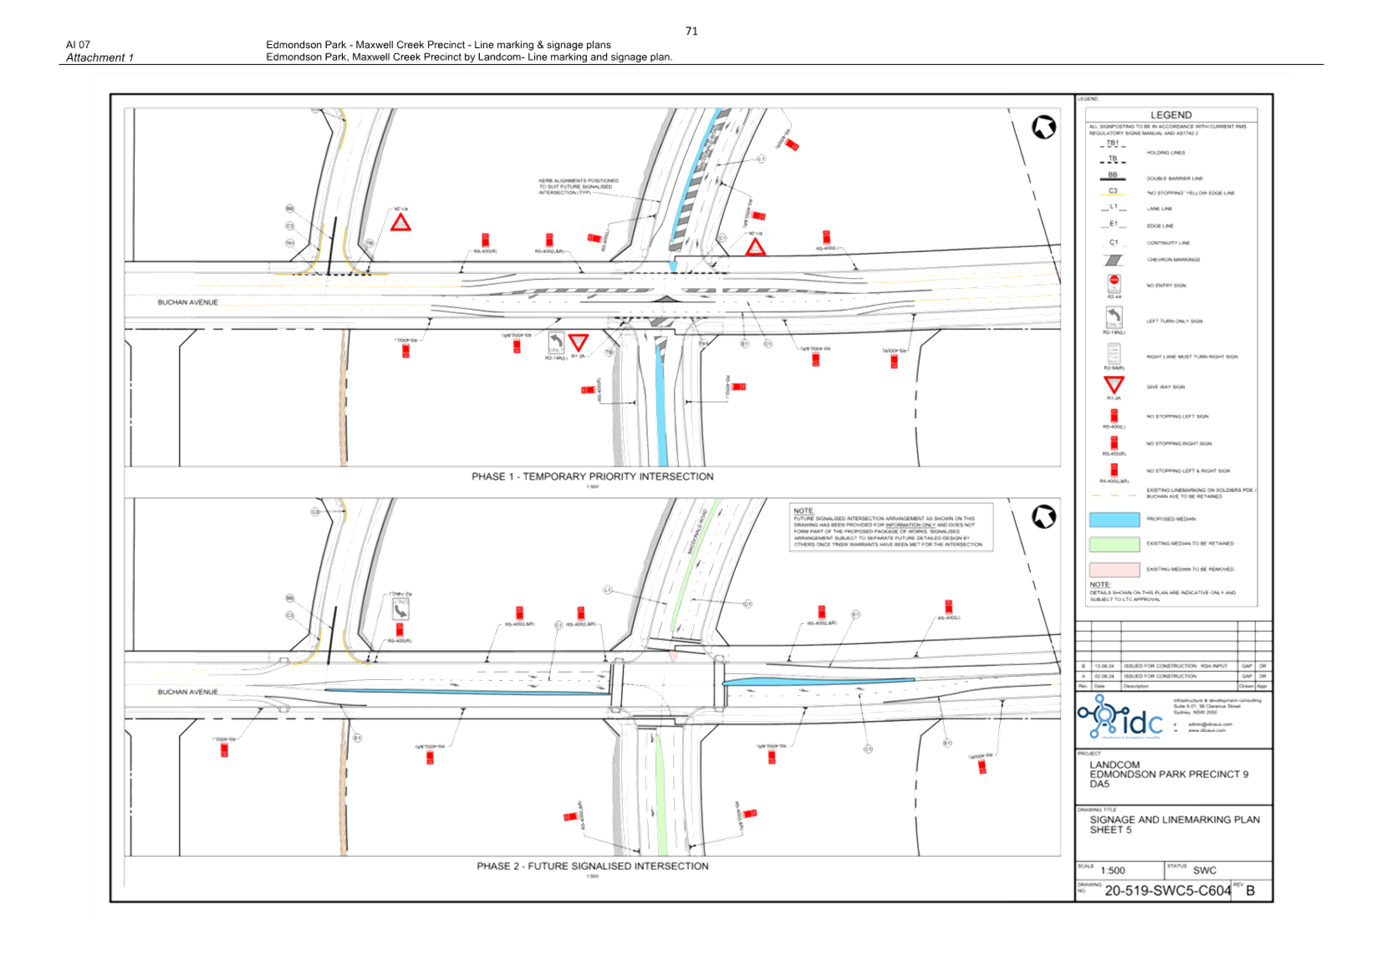
Task: Click the idc company logo
Action: point(1120,718)
